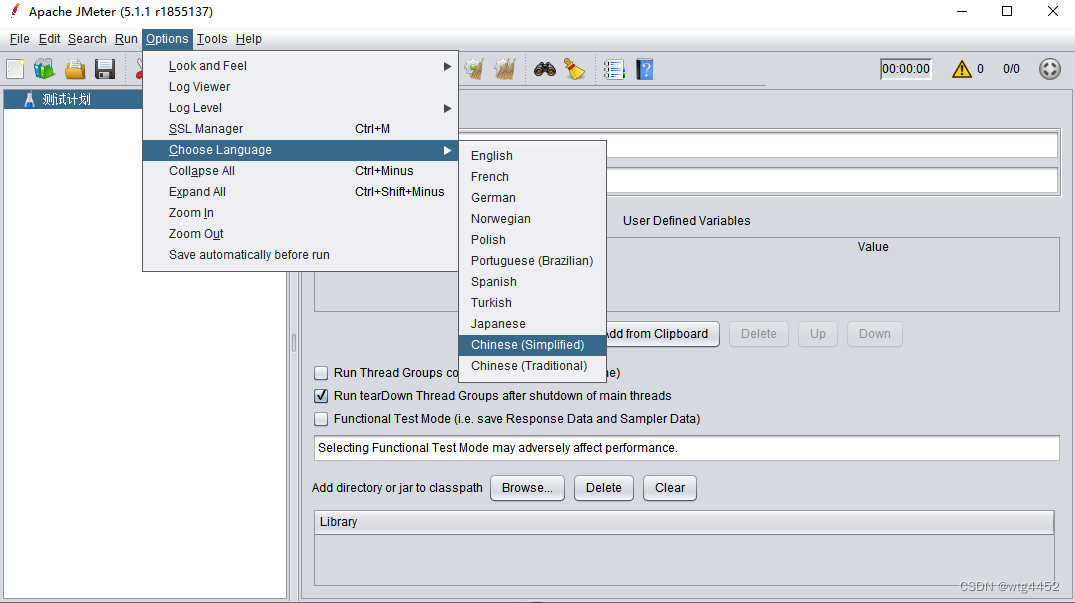
Task: Choose Norwegian language
Action: (532, 219)
